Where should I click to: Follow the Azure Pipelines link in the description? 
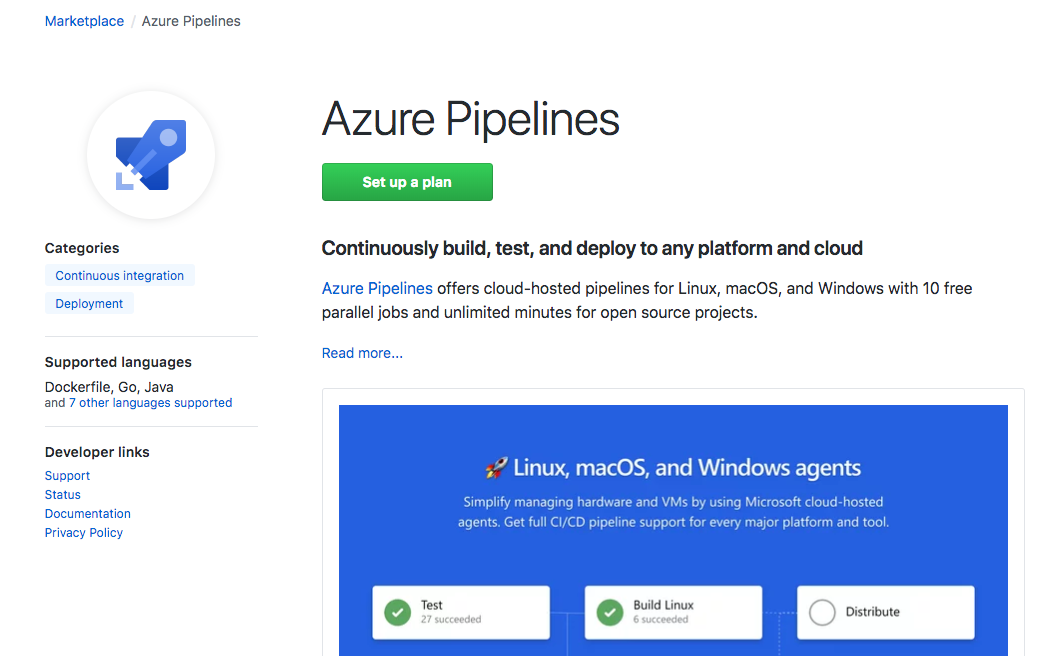point(377,288)
